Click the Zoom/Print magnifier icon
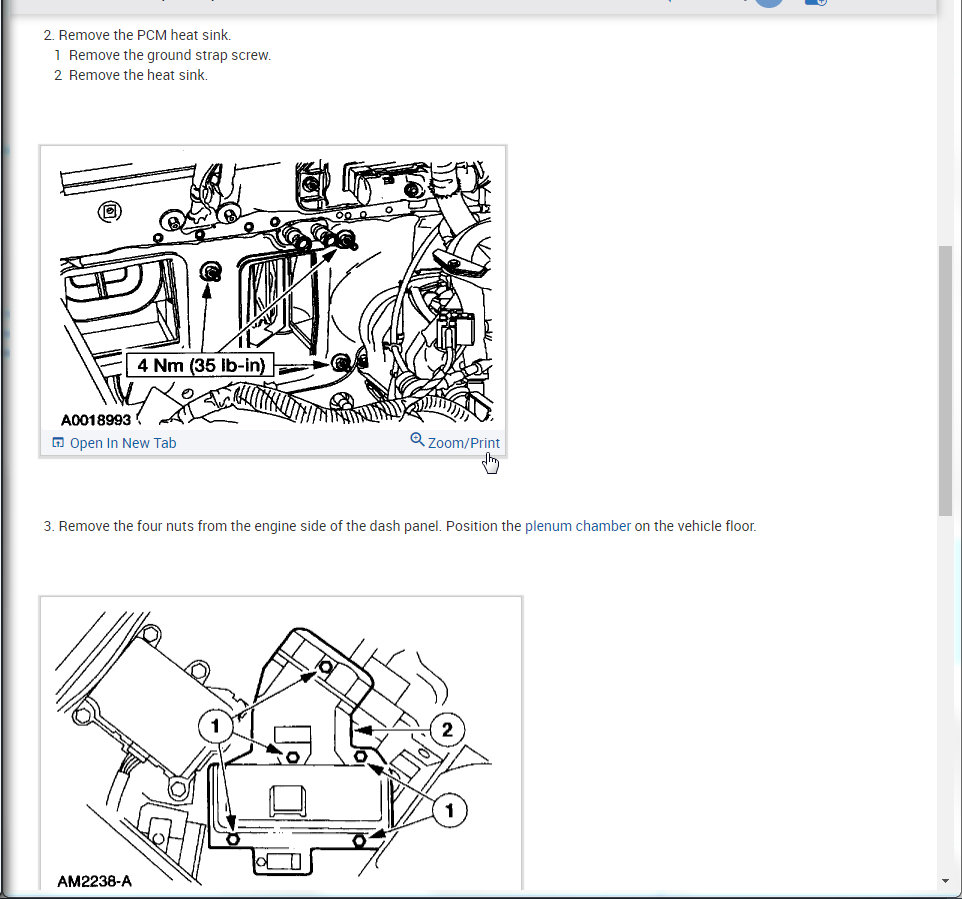962x899 pixels. click(x=417, y=439)
